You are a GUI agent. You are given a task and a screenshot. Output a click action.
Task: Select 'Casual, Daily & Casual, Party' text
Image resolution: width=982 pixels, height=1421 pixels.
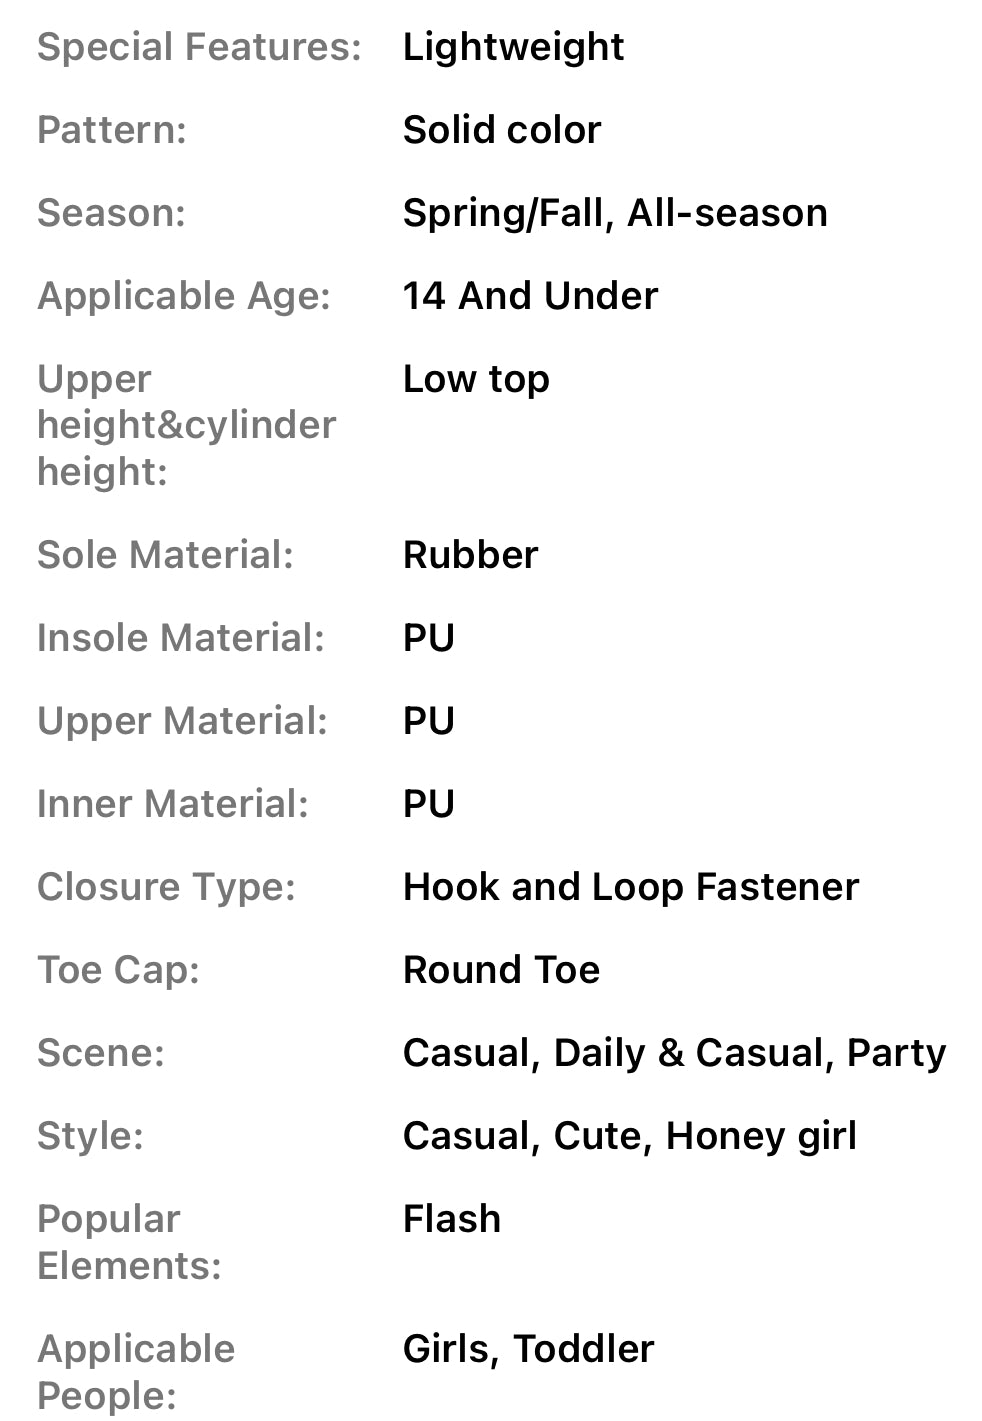click(x=674, y=1053)
